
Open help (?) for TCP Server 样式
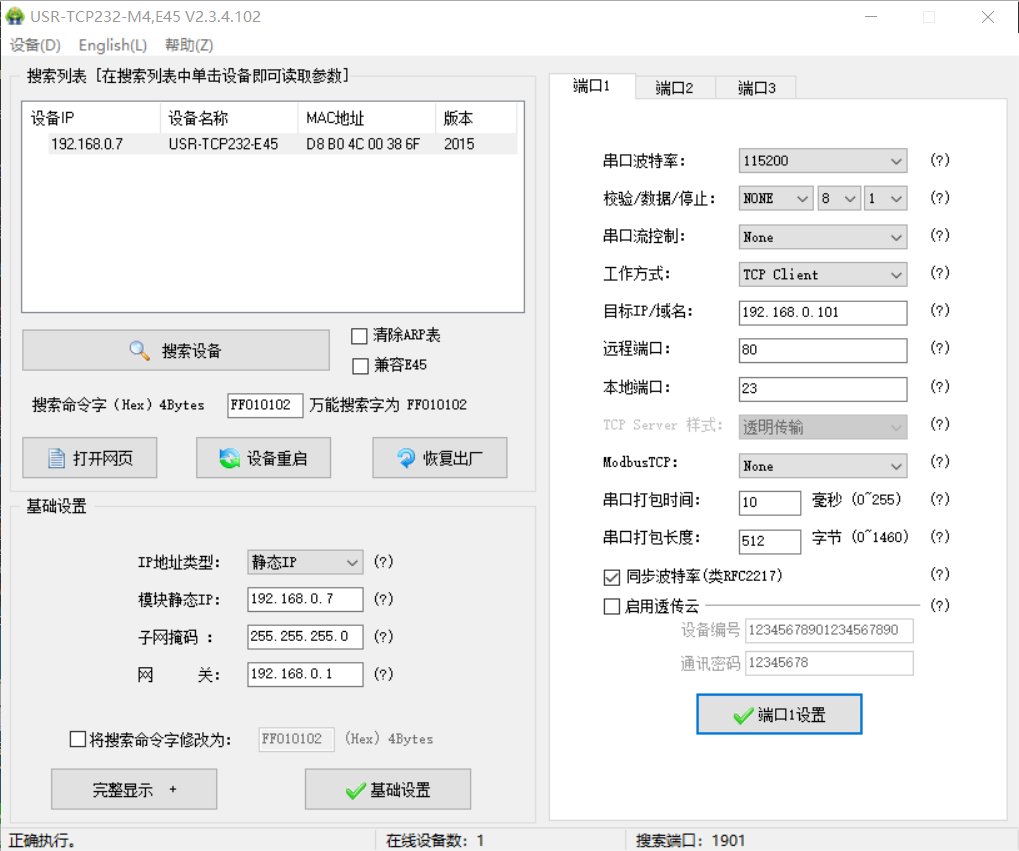point(940,425)
